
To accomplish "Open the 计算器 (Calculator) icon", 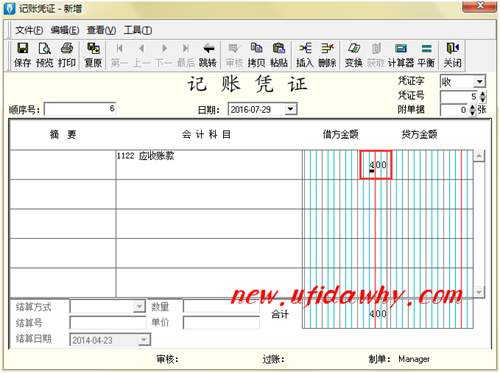I will point(401,55).
